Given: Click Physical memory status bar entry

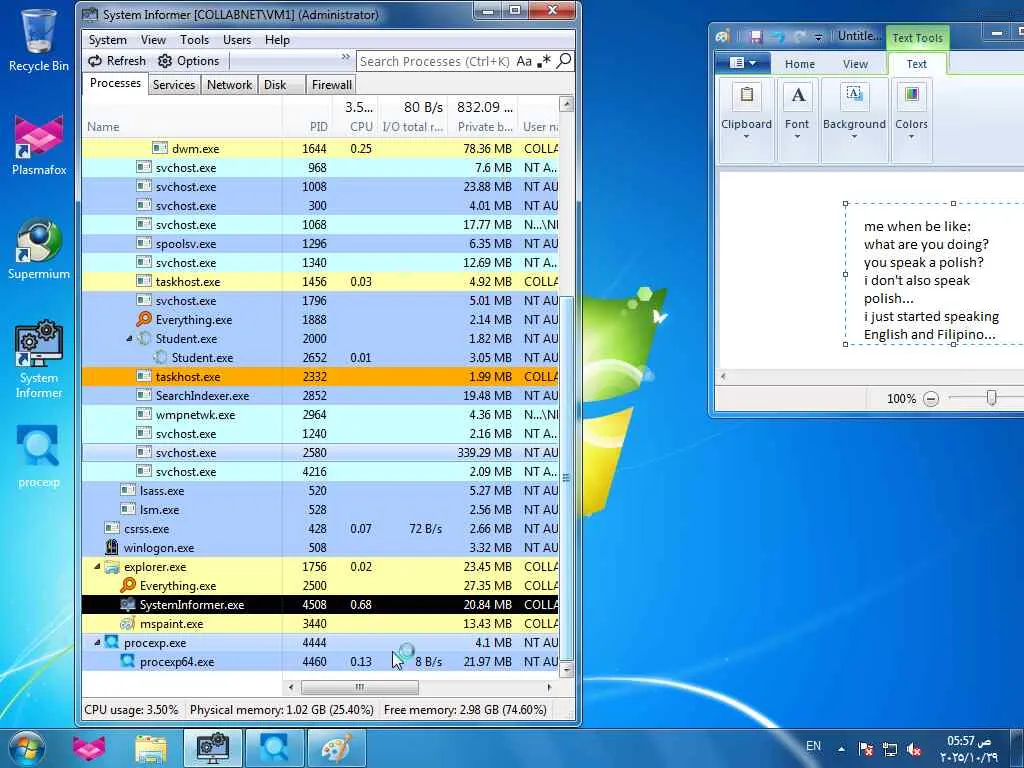Looking at the screenshot, I should (281, 709).
